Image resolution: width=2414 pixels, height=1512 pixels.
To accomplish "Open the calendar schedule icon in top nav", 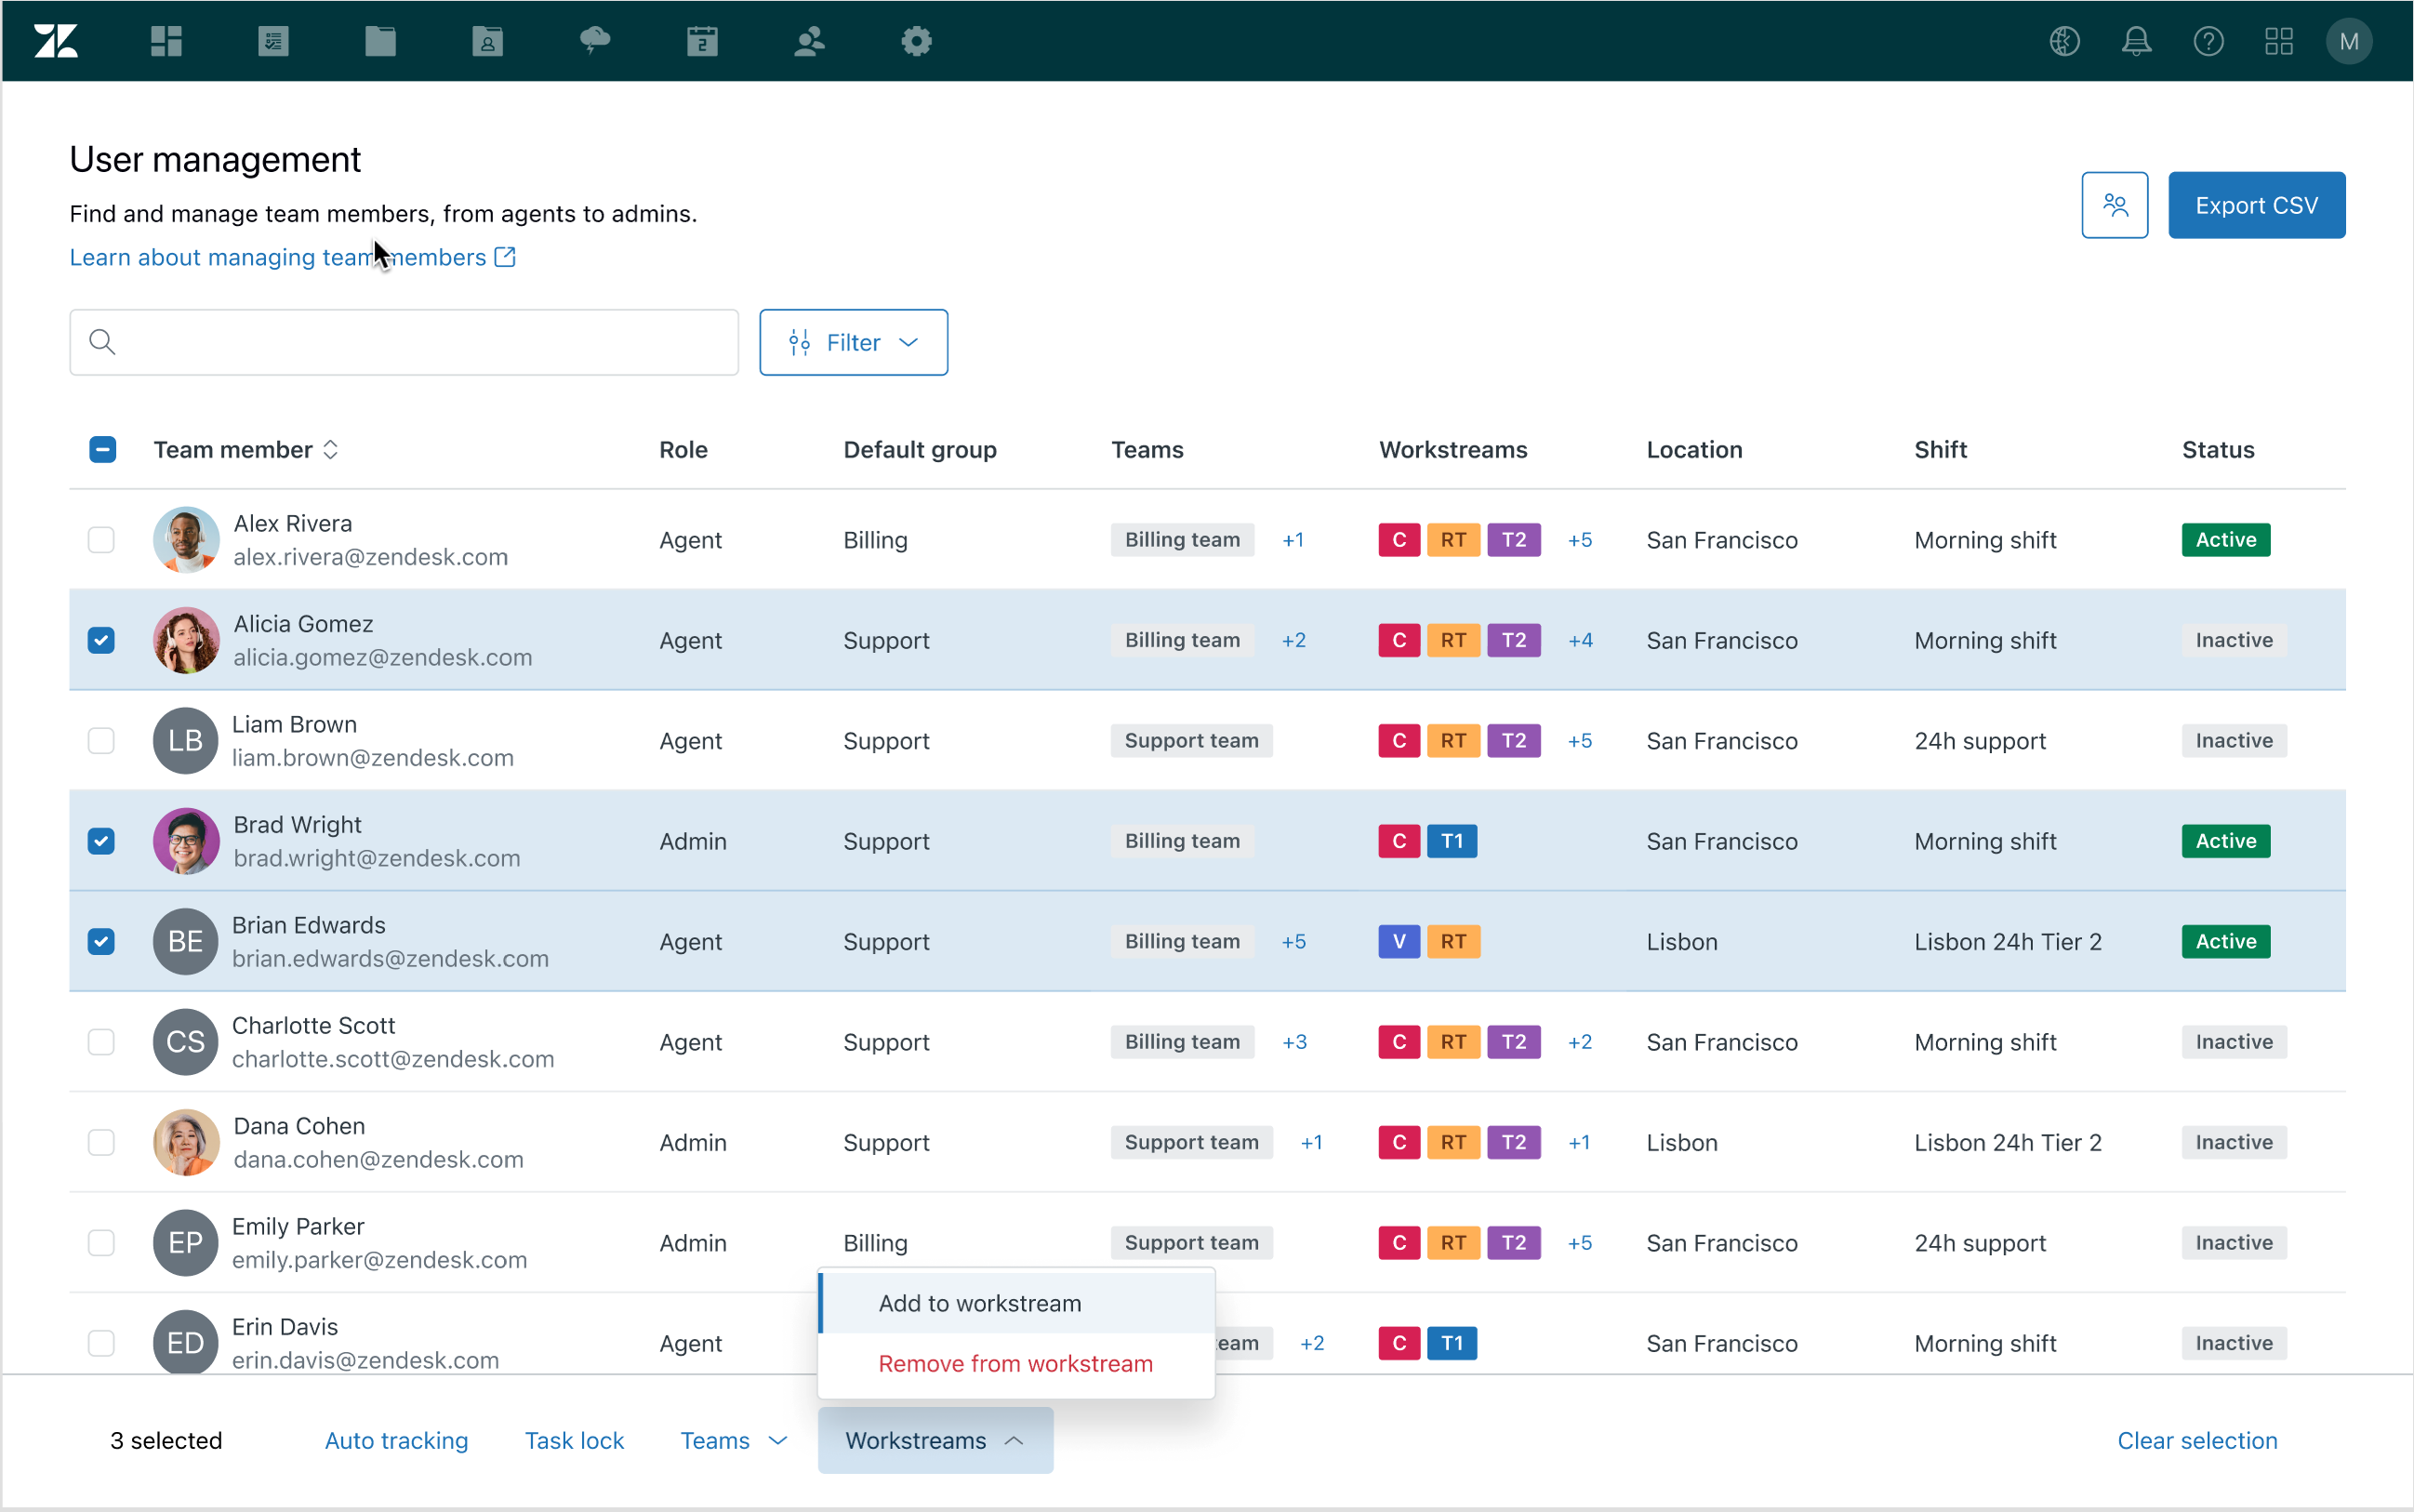I will tap(702, 41).
